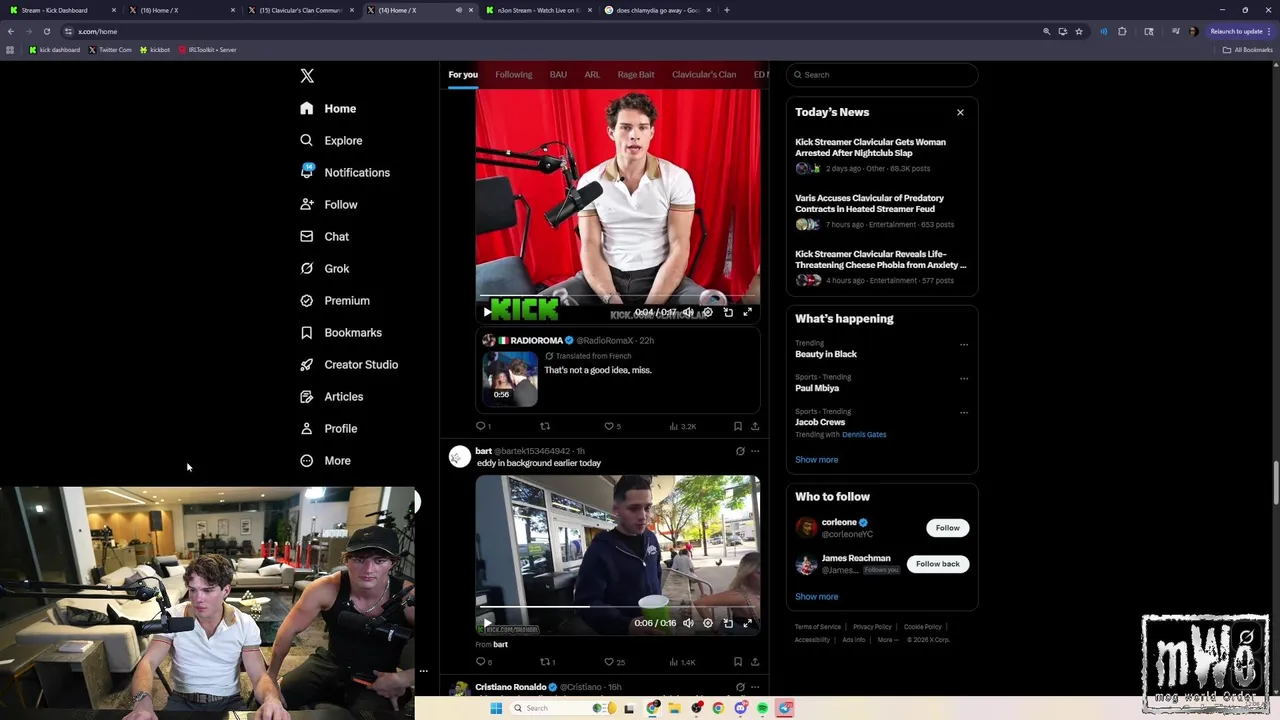Switch to Stream - Kick Dashboard browser tab
Screen dimensions: 1280x720
[x=62, y=10]
